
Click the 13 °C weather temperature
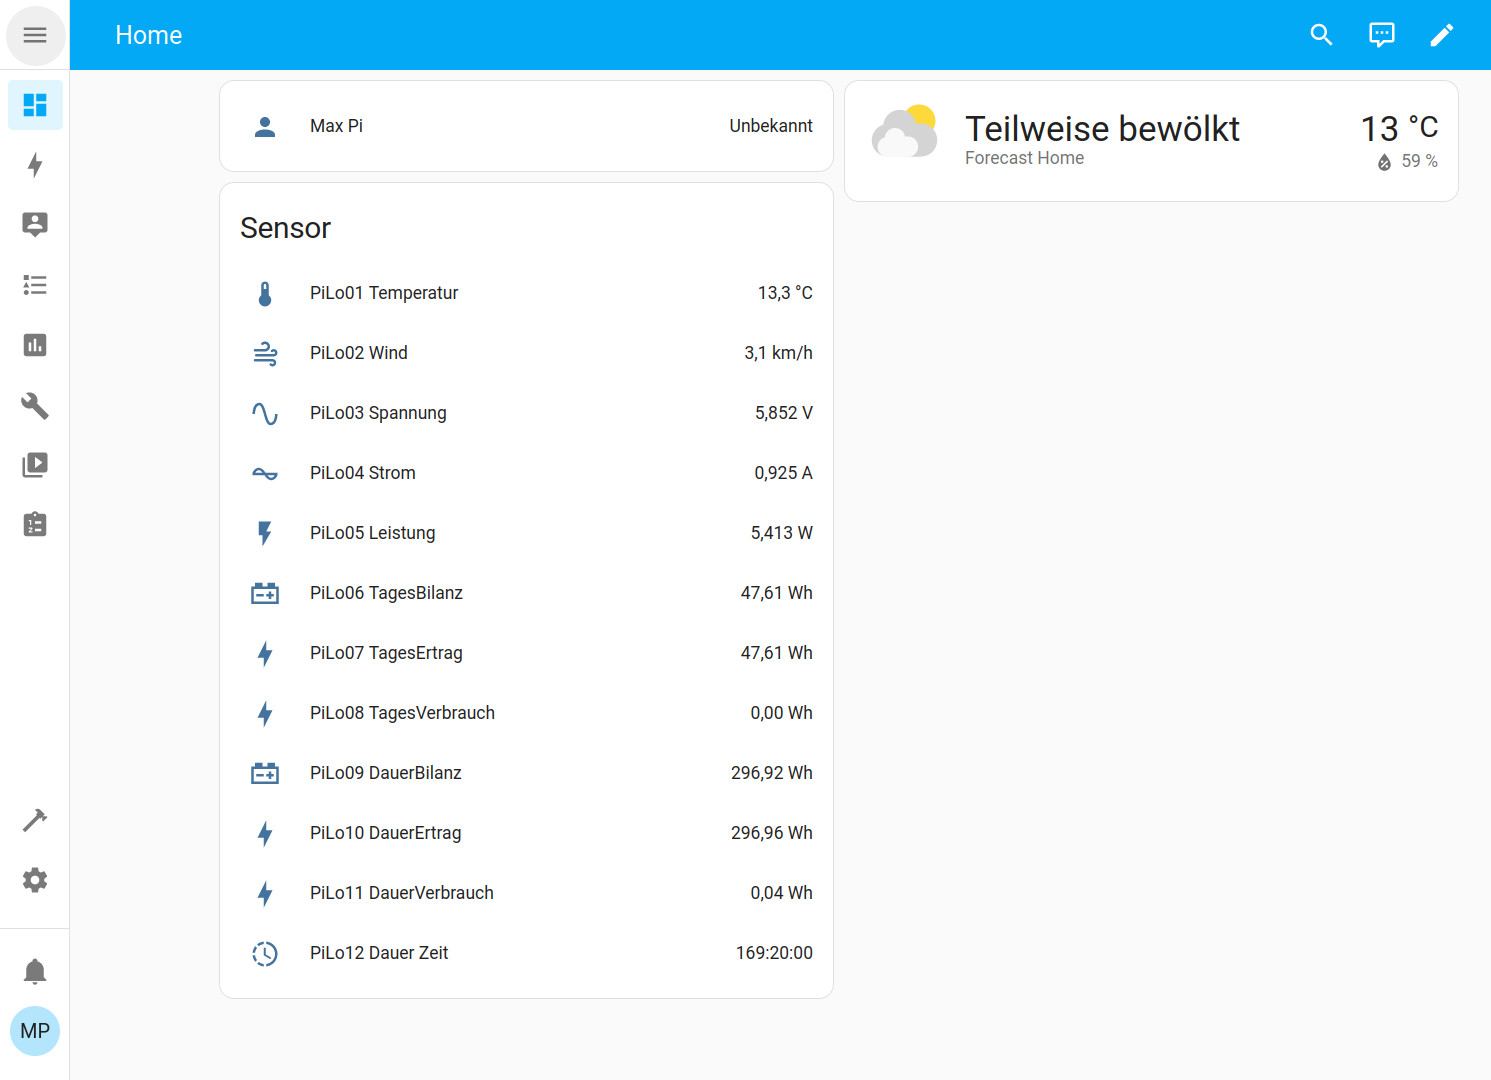pos(1399,128)
